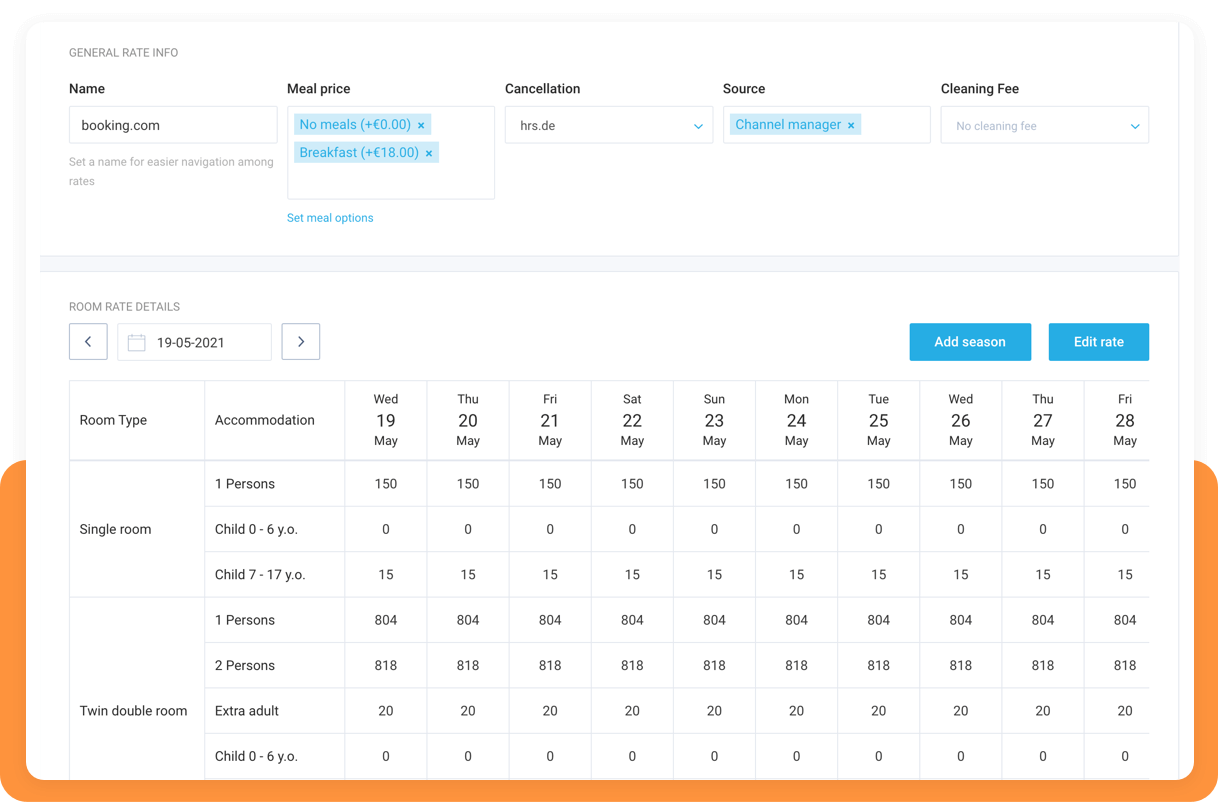Navigate to next week with right arrow

pos(301,341)
